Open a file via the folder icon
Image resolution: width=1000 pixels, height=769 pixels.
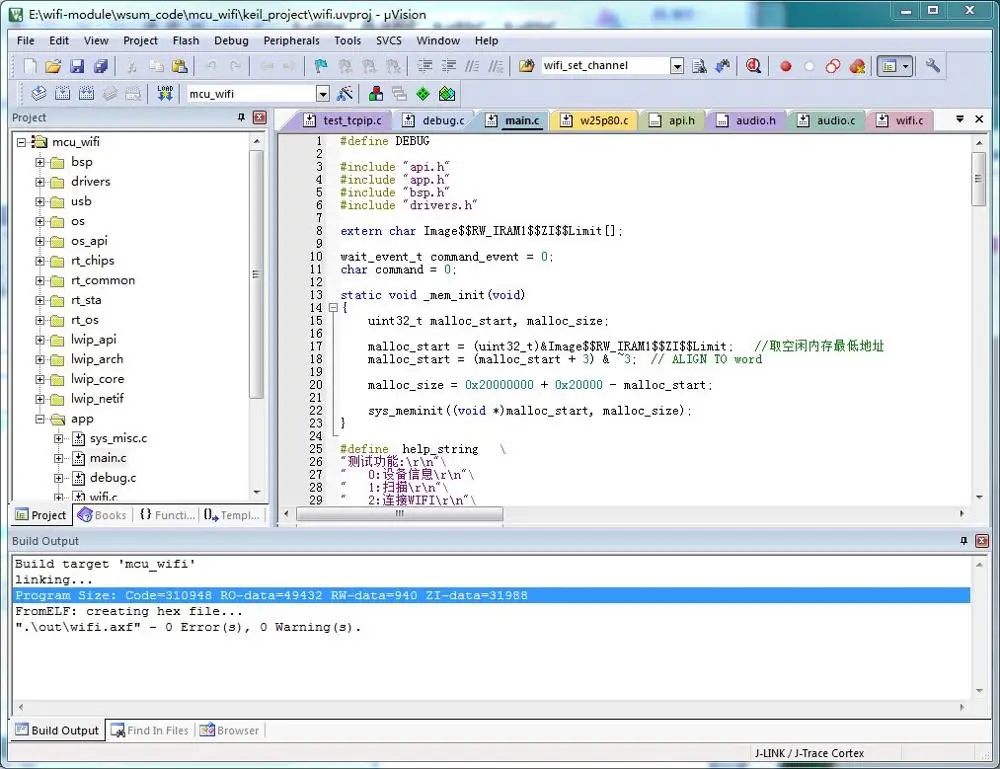click(54, 66)
